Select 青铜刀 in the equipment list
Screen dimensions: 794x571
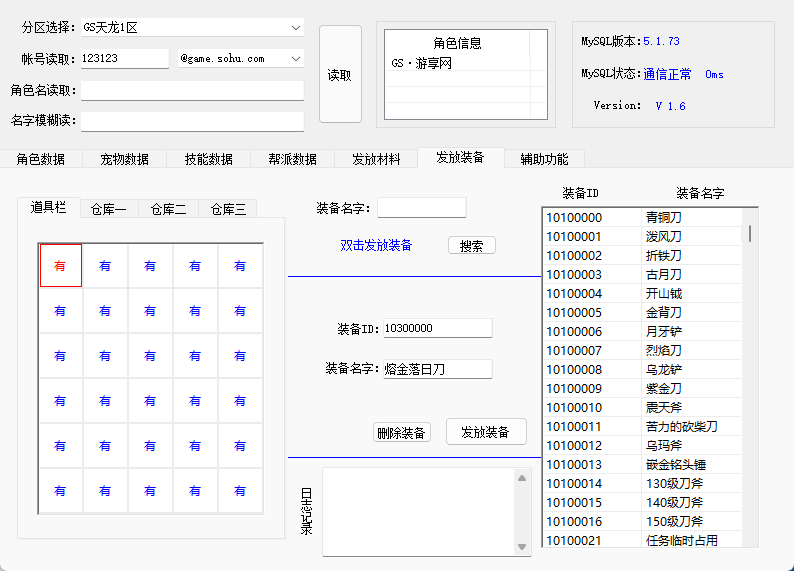664,217
